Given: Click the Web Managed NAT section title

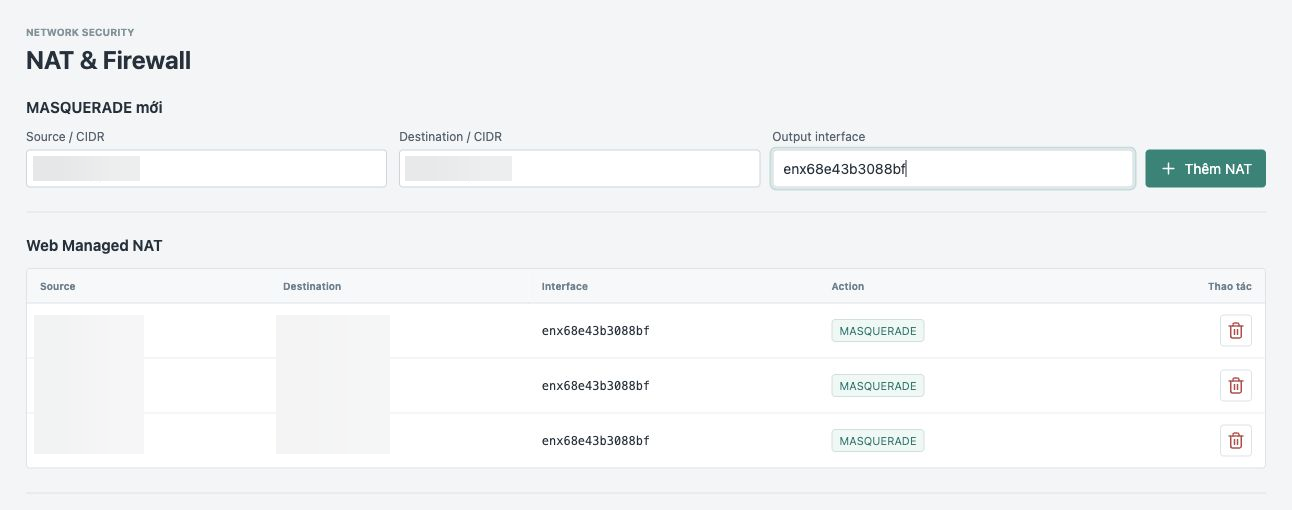Looking at the screenshot, I should pyautogui.click(x=94, y=245).
